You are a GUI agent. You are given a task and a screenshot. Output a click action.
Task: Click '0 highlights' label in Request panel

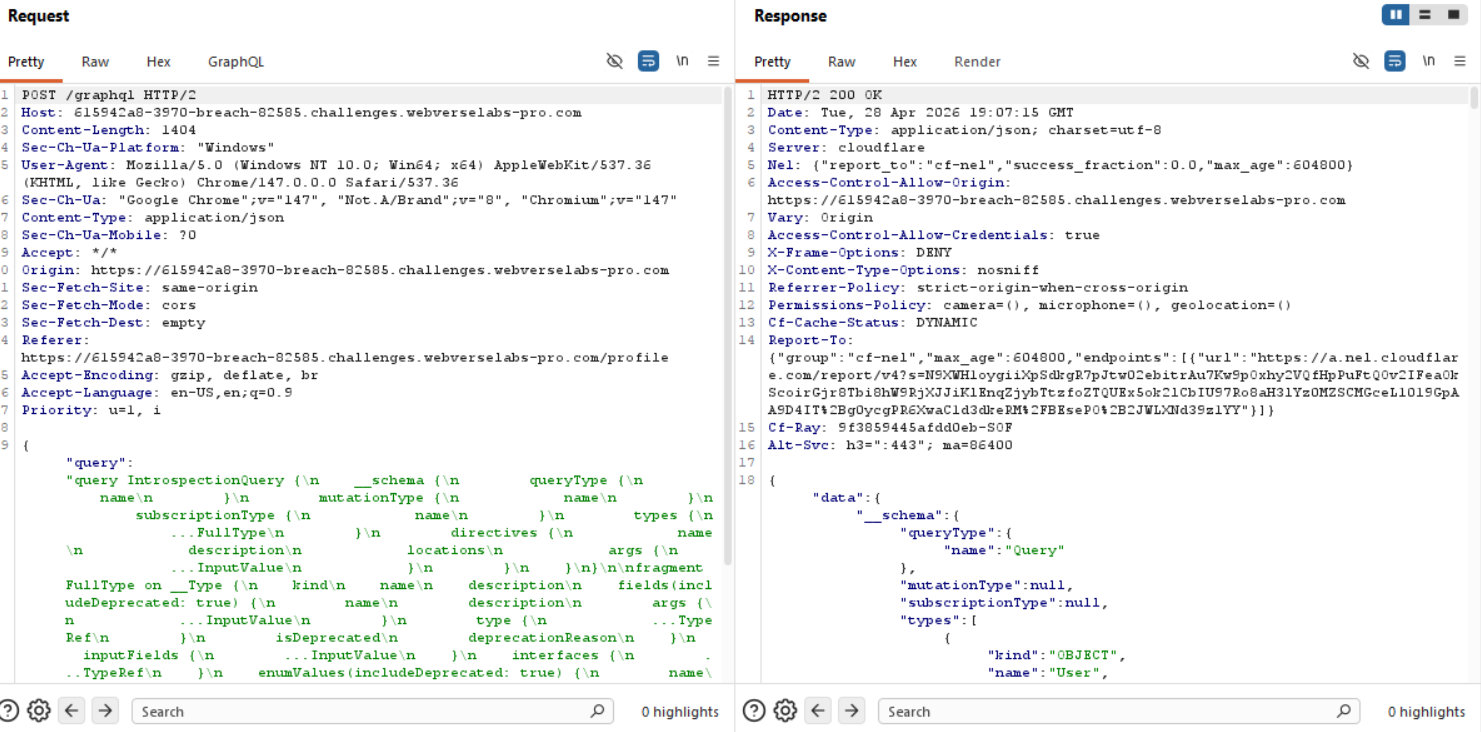pos(680,712)
